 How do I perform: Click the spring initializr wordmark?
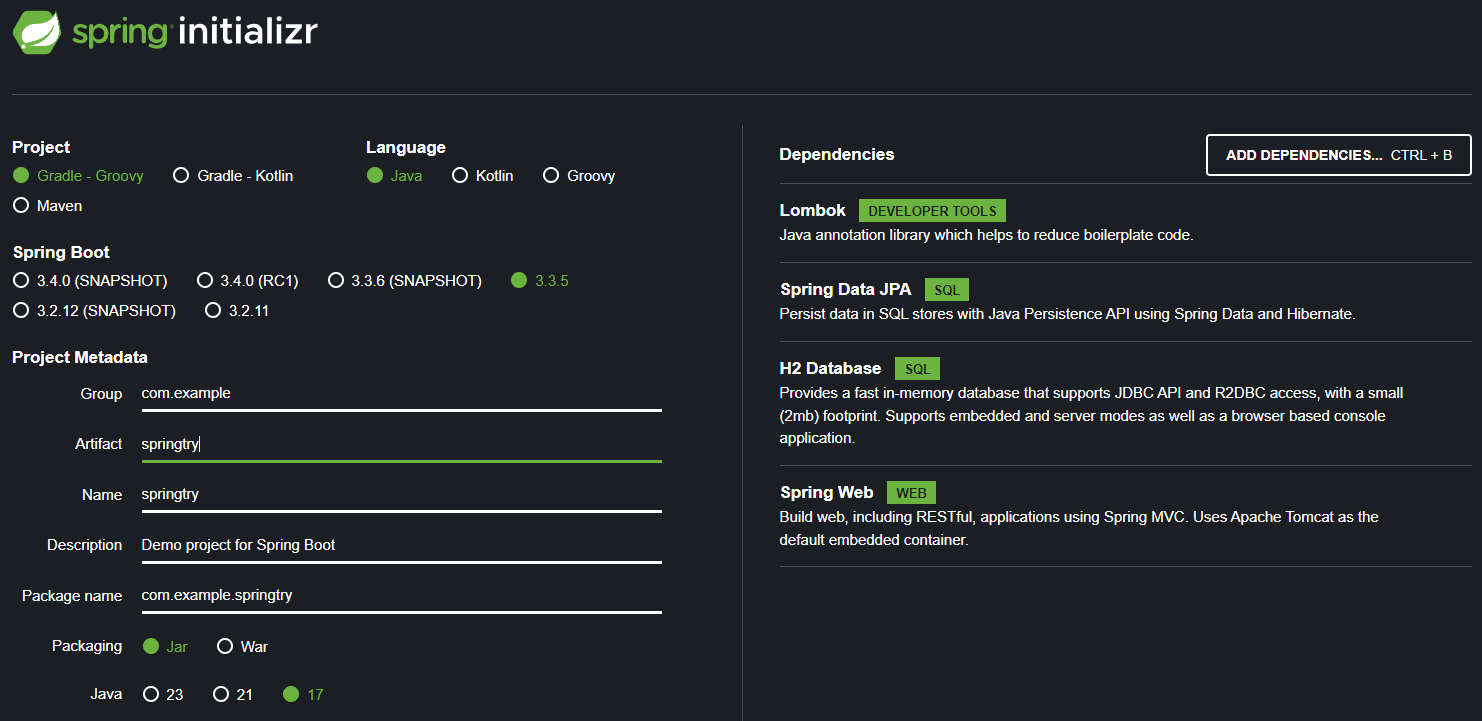(x=194, y=32)
